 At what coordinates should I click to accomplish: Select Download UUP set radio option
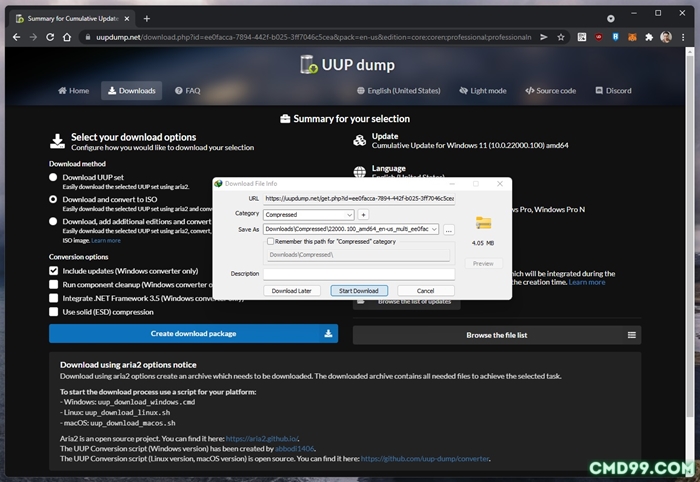click(x=53, y=177)
